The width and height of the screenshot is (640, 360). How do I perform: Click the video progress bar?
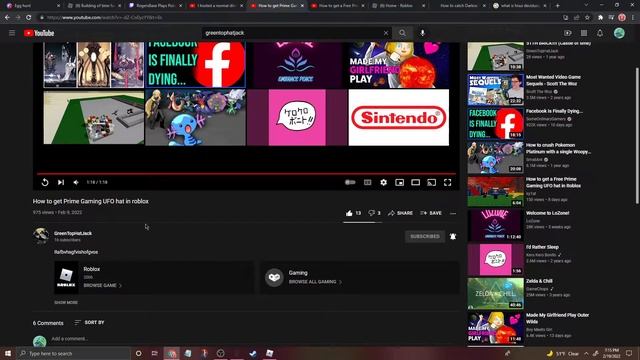247,174
